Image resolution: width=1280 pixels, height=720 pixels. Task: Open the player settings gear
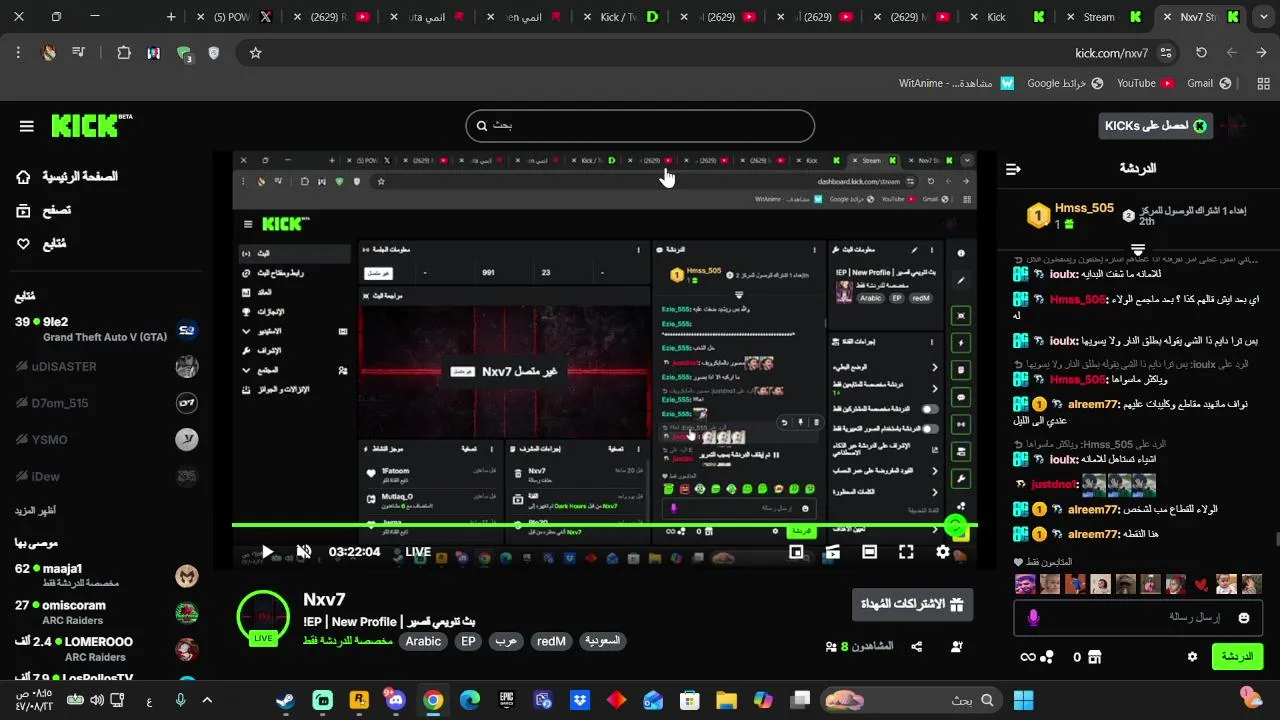[942, 552]
